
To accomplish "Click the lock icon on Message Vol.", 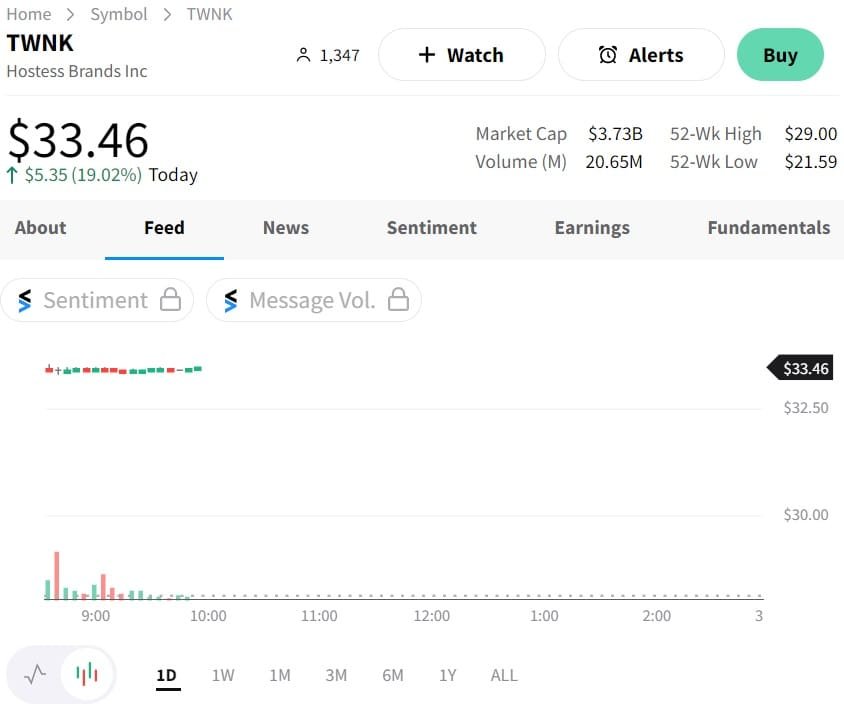I will click(398, 300).
